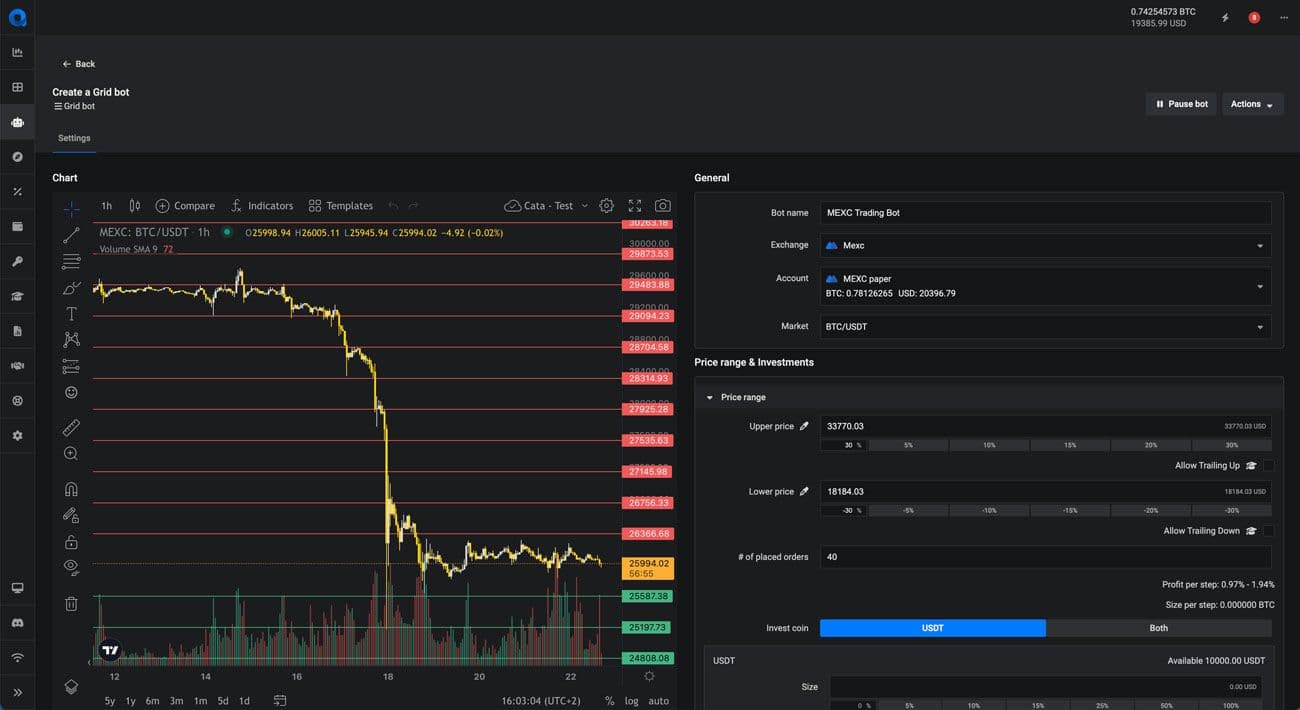The width and height of the screenshot is (1300, 710).
Task: Toggle the log scale on the chart
Action: coord(632,701)
